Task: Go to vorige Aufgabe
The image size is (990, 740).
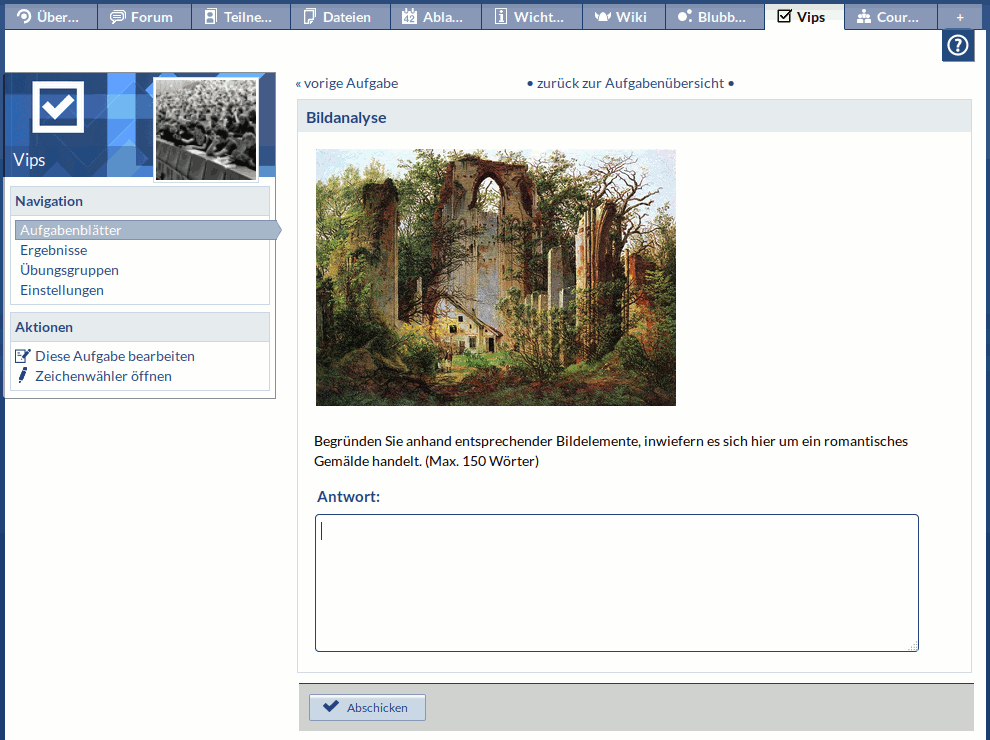Action: pos(347,83)
